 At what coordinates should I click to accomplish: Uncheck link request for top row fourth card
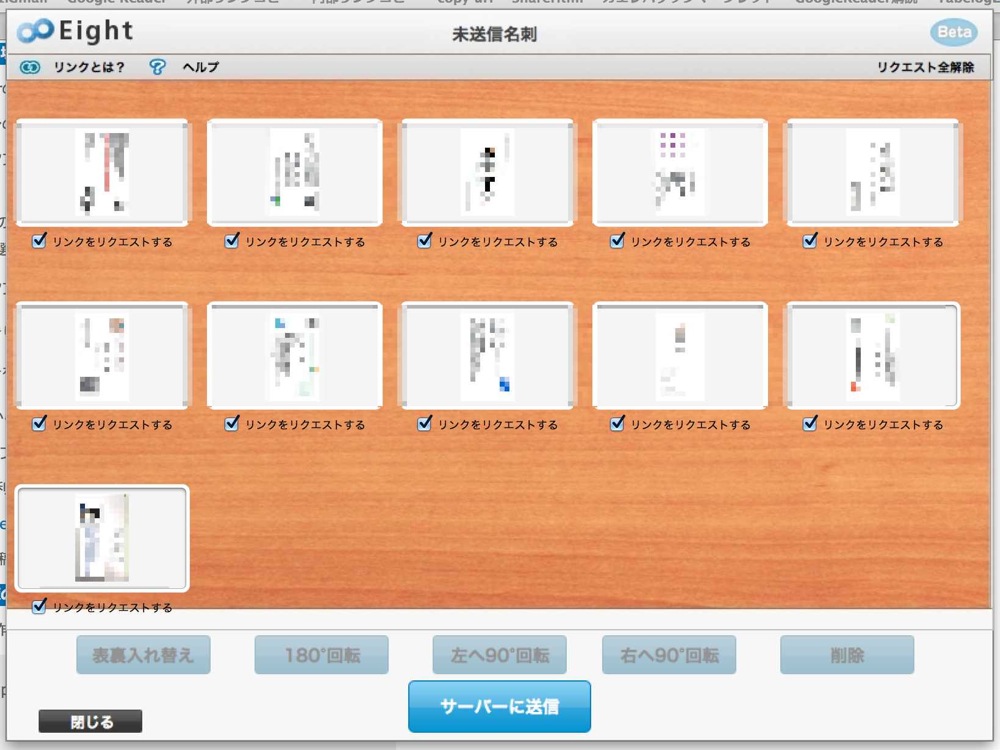tap(617, 241)
